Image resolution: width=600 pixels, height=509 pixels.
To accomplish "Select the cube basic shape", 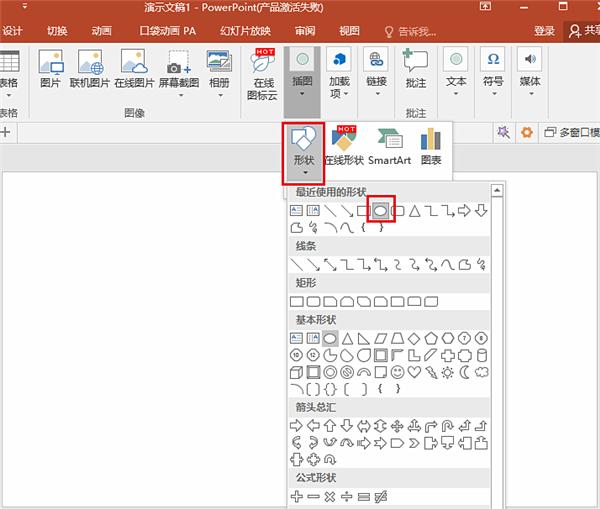I will pos(297,372).
